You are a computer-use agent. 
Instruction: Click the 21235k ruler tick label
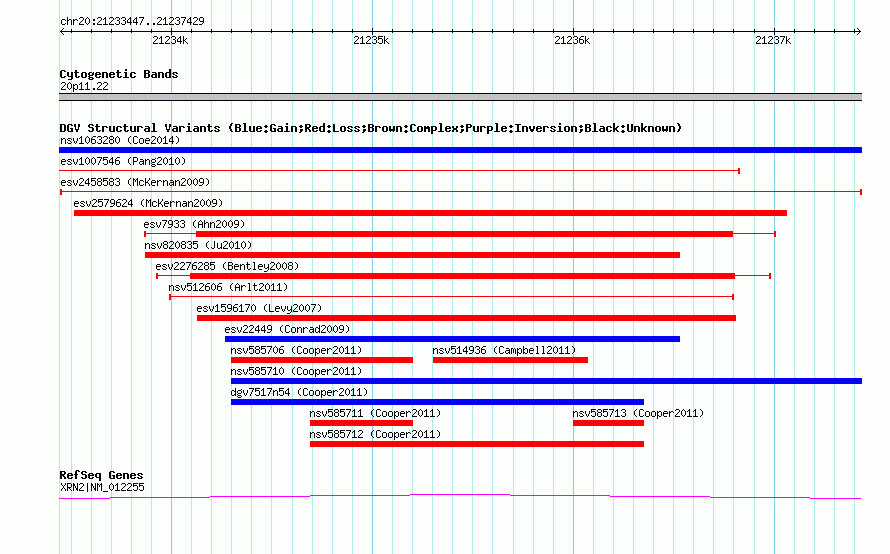point(371,40)
